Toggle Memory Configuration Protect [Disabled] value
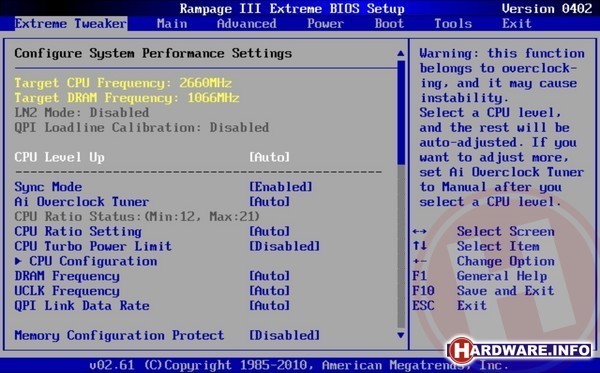 (284, 336)
